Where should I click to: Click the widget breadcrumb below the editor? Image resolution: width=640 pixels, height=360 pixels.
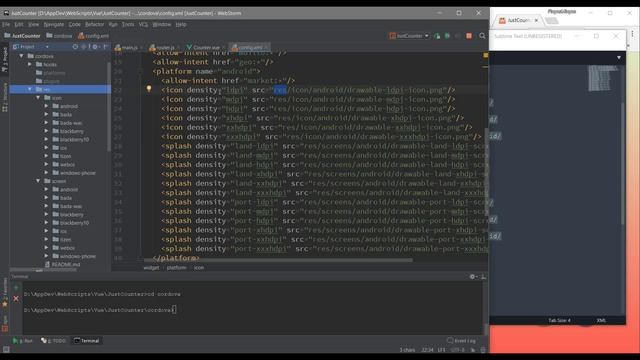pos(151,268)
